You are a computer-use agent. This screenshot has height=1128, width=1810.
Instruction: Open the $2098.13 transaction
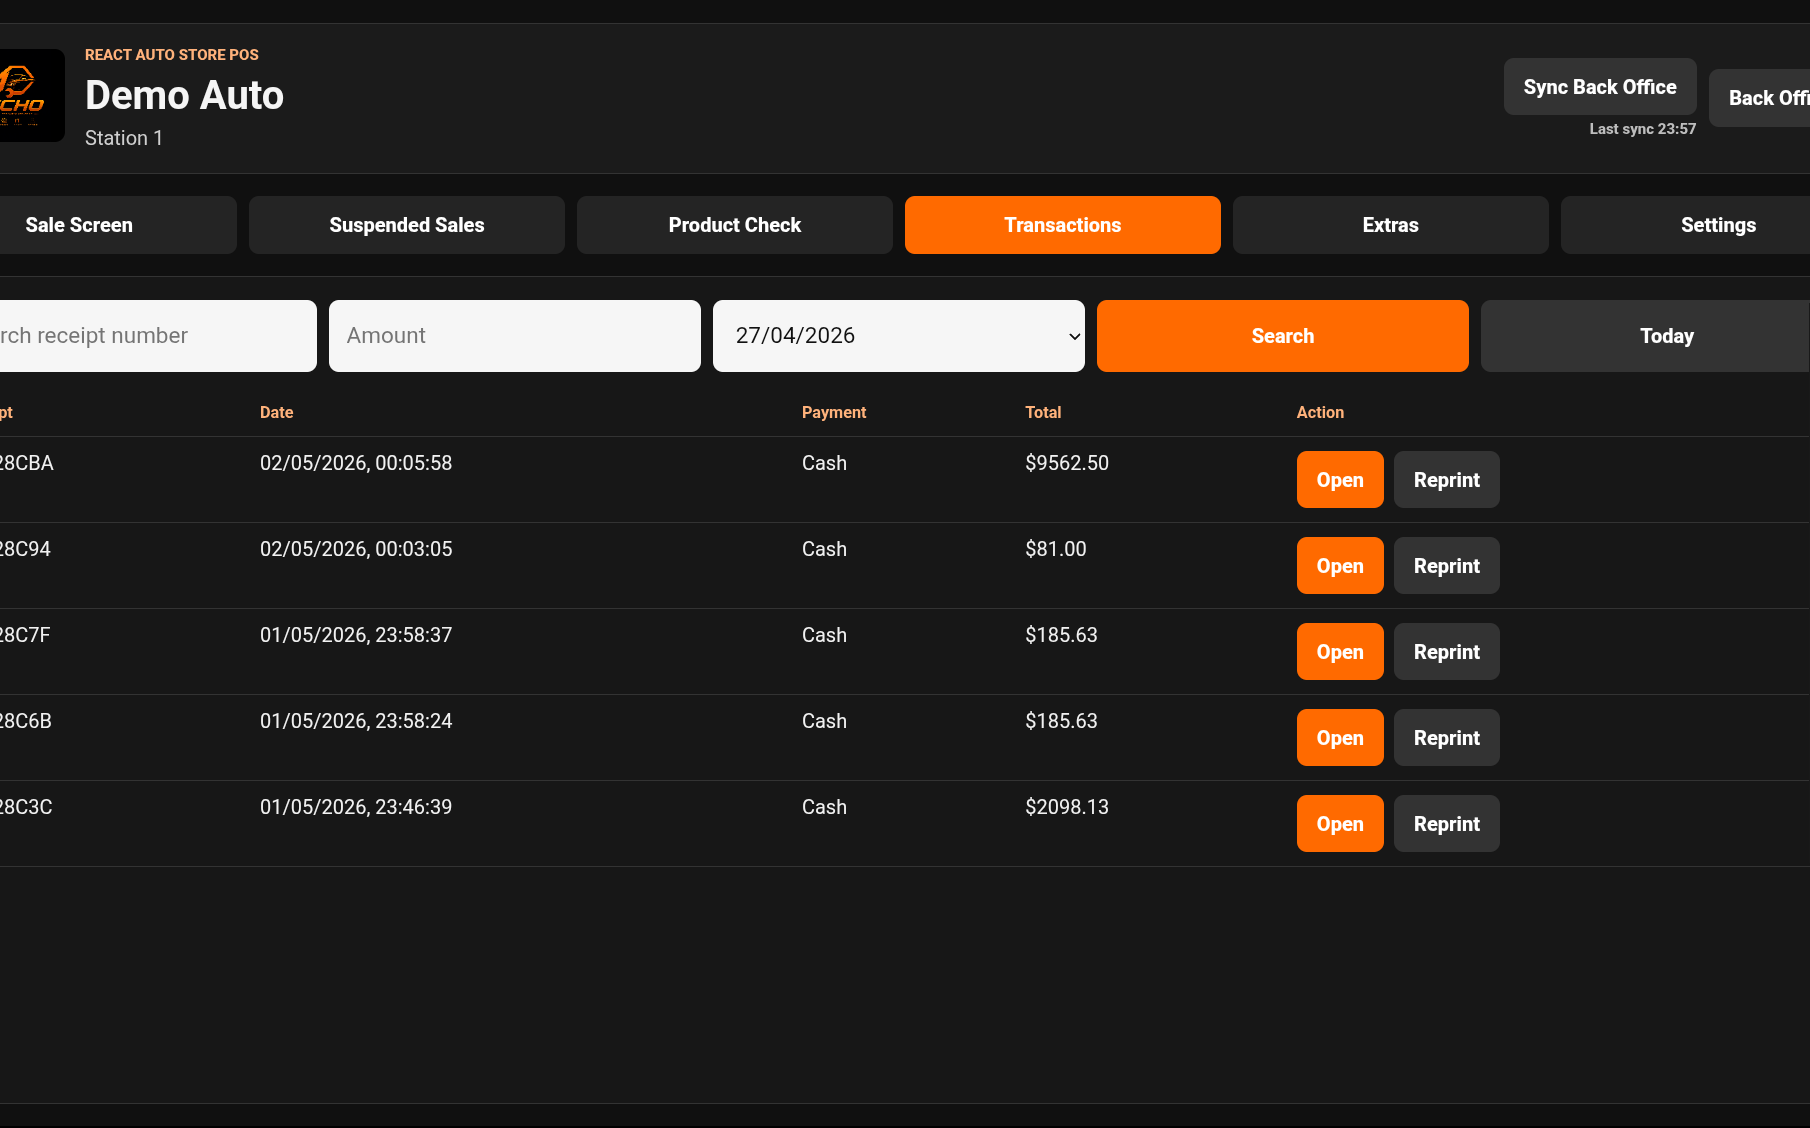[x=1340, y=824]
